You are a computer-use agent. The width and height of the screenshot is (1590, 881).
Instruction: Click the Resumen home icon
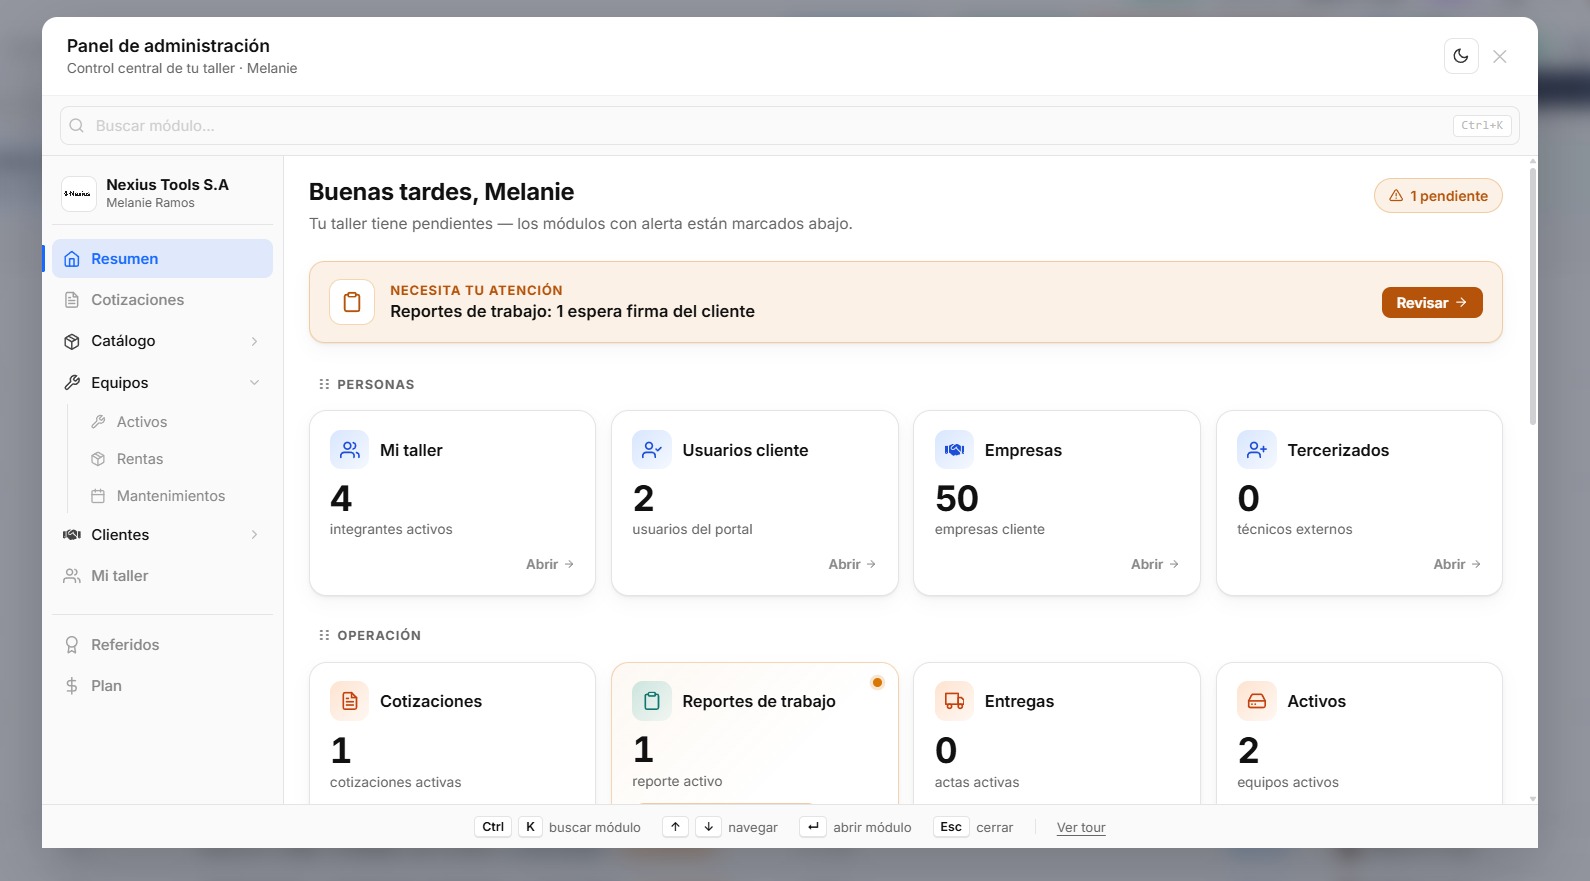[x=72, y=259]
